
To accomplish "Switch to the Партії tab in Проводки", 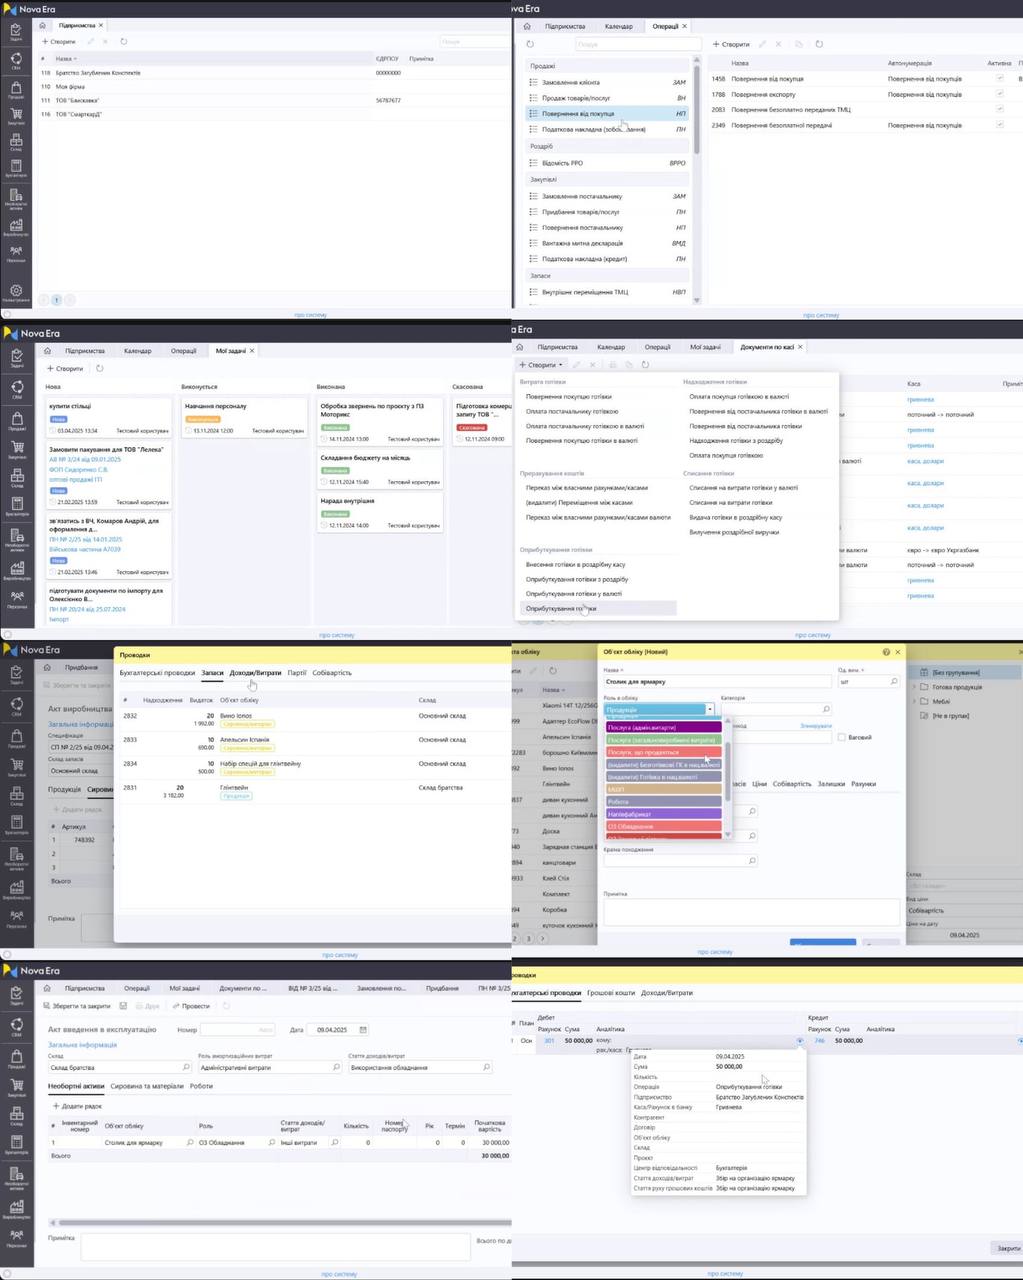I will point(296,673).
